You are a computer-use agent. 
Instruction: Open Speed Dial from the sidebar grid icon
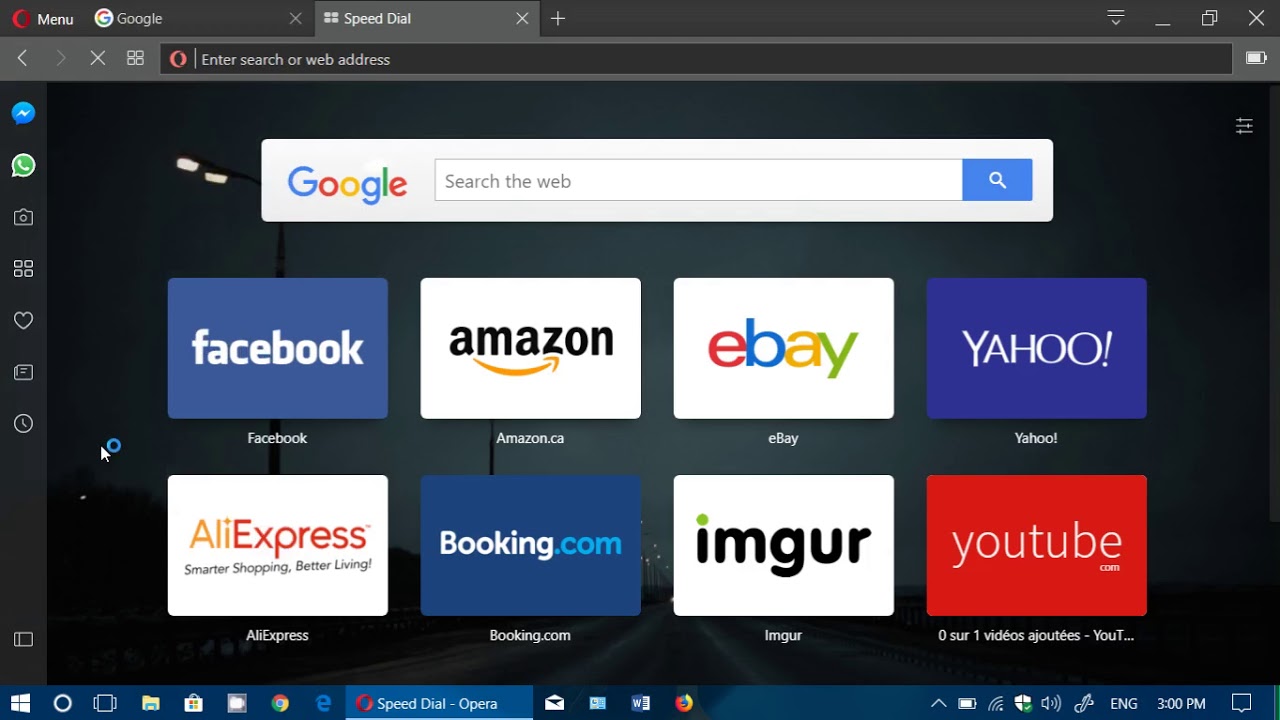[x=23, y=269]
